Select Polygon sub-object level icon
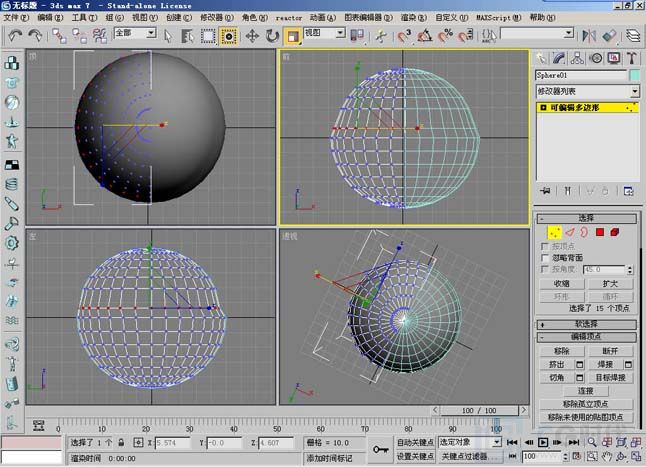 (x=600, y=233)
